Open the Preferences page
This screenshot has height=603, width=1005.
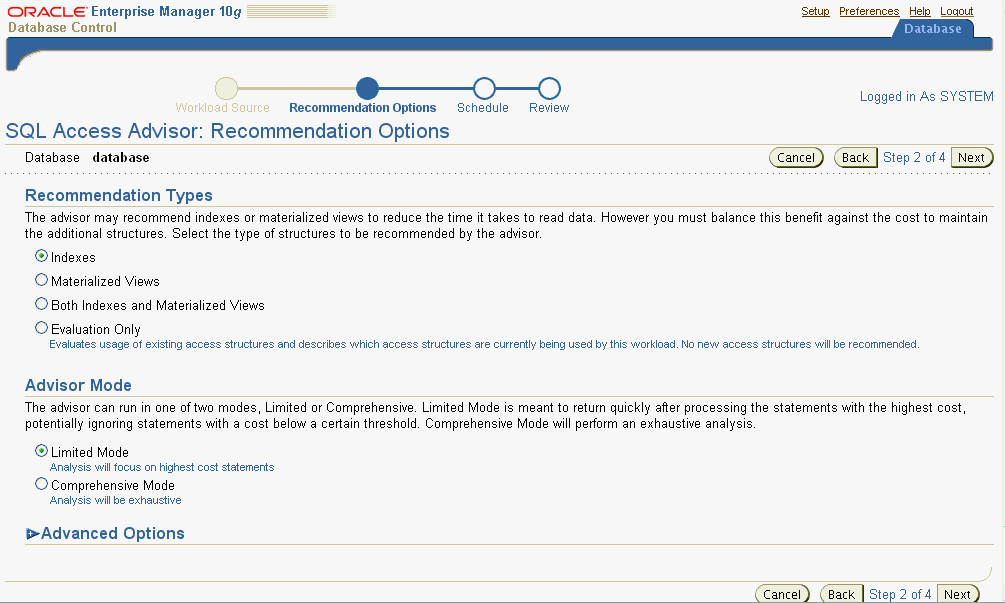click(x=869, y=11)
